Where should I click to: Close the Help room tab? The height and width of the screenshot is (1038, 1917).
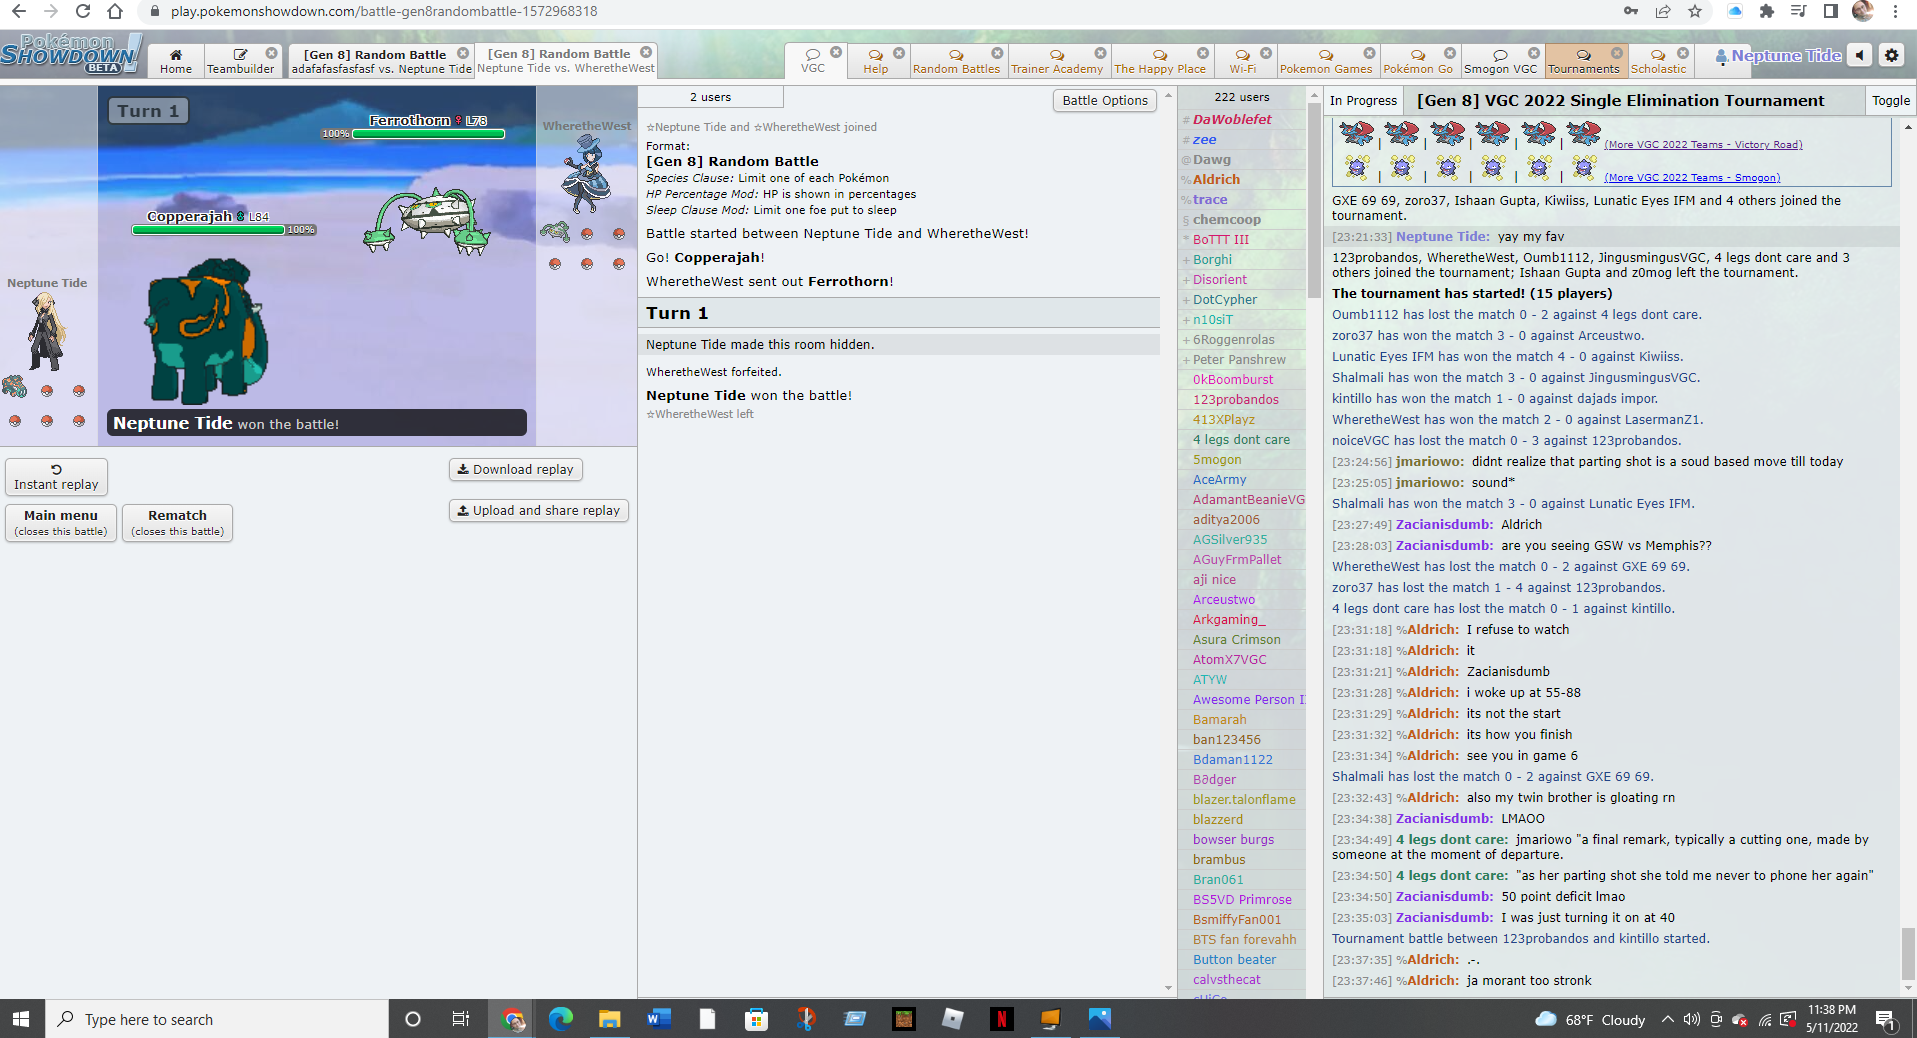(899, 53)
